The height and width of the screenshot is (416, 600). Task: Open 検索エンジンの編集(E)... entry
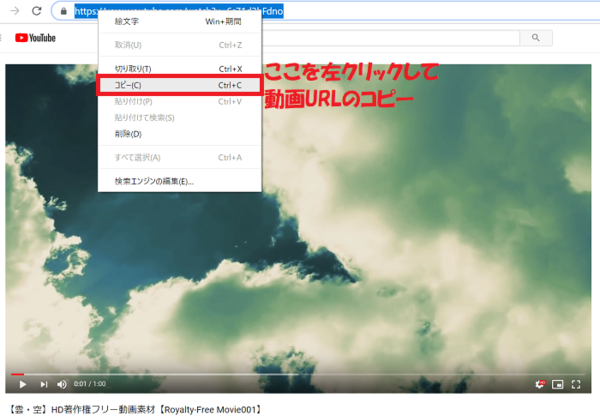[x=180, y=181]
